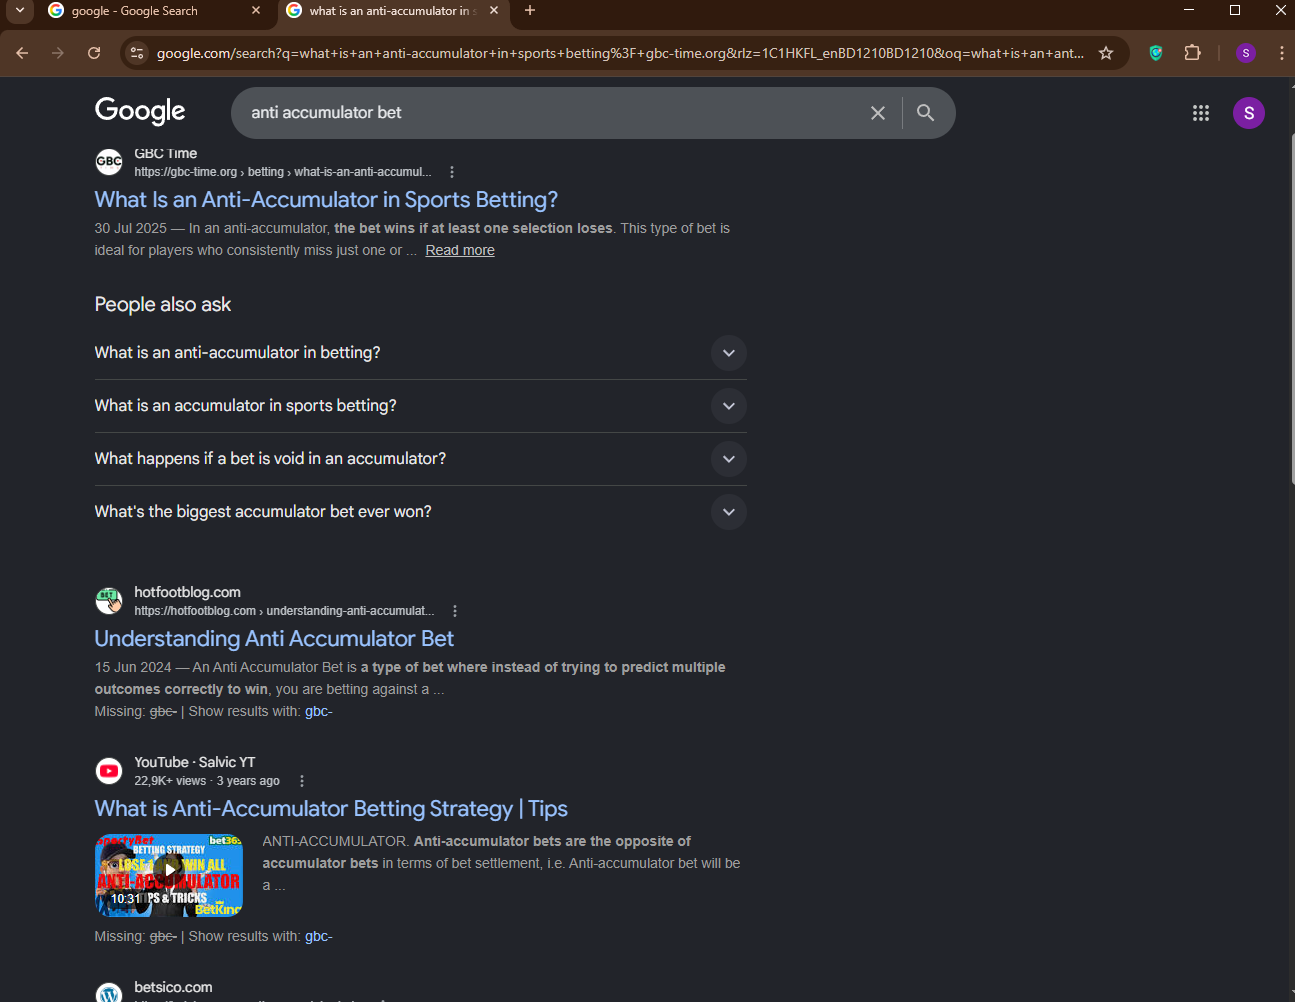Open more options for hotfootblog.com result

455,611
